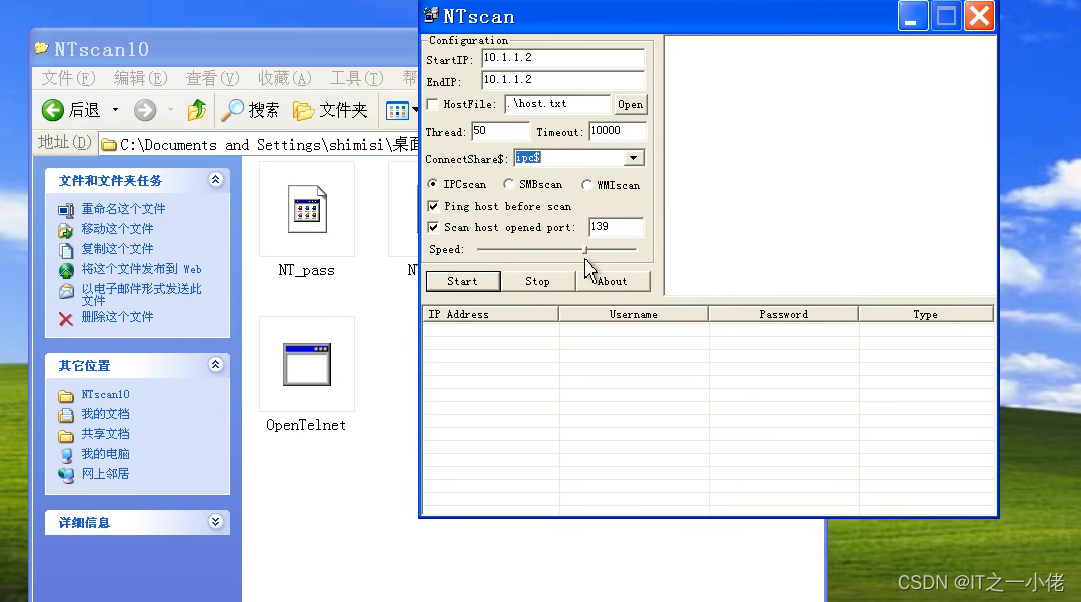
Task: Open the Favorites (收藏) menu
Action: click(284, 78)
